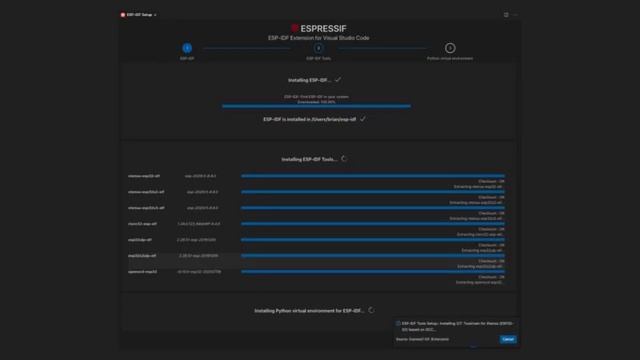The width and height of the screenshot is (640, 360).
Task: Click the riscv32-esp-elf tool name
Action: coord(142,224)
